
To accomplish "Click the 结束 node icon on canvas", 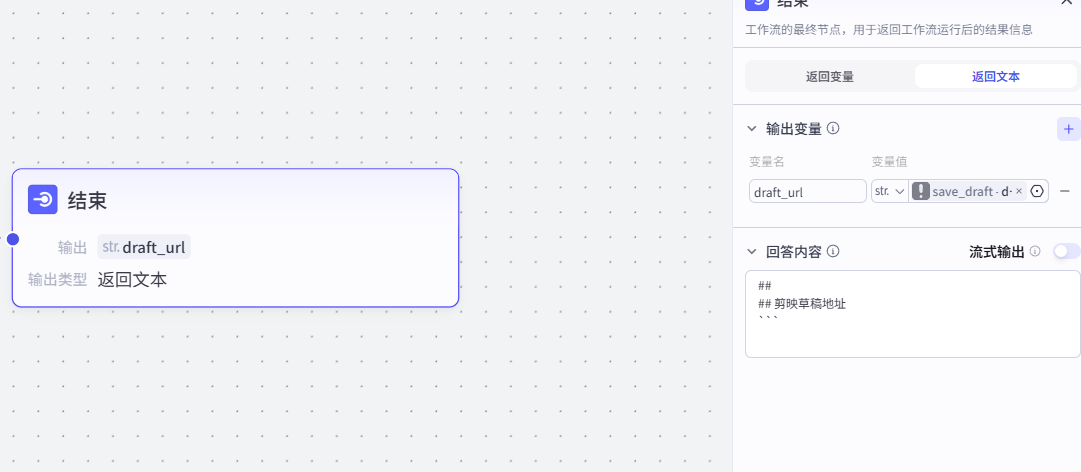I will [x=43, y=200].
